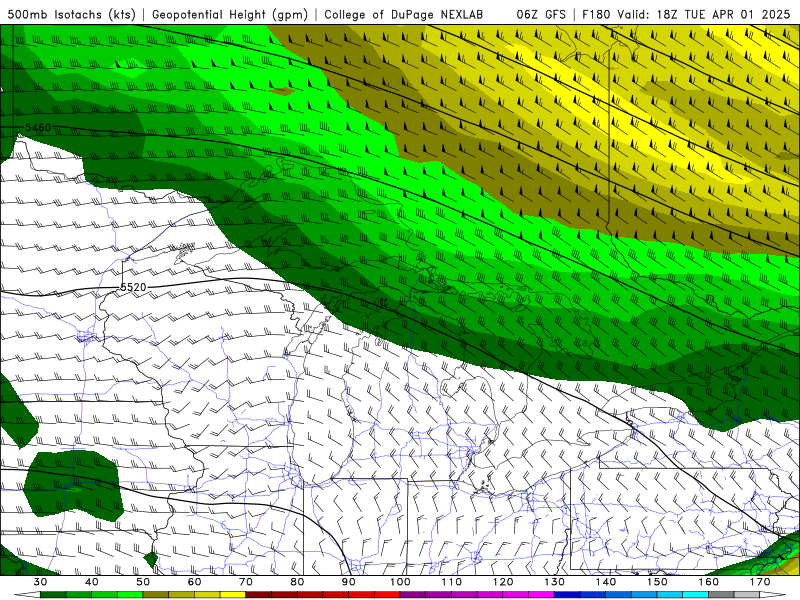Click the 70 value on the color scale
This screenshot has width=800, height=600.
(x=246, y=582)
